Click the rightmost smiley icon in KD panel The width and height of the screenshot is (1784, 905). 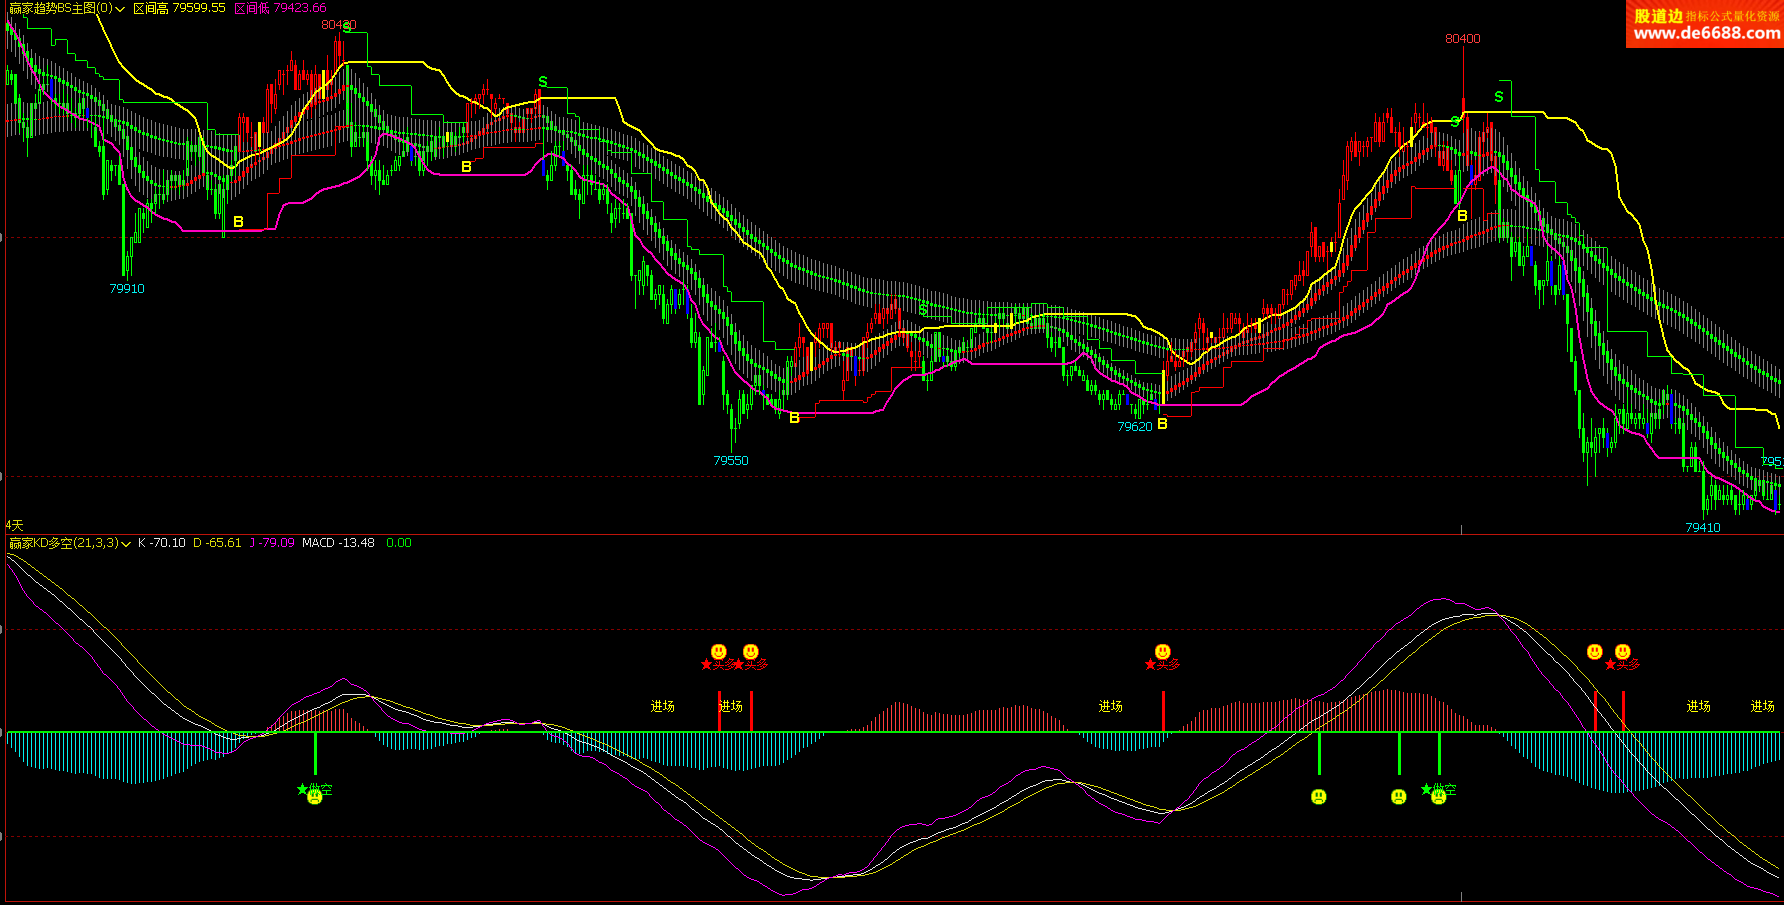(1623, 652)
